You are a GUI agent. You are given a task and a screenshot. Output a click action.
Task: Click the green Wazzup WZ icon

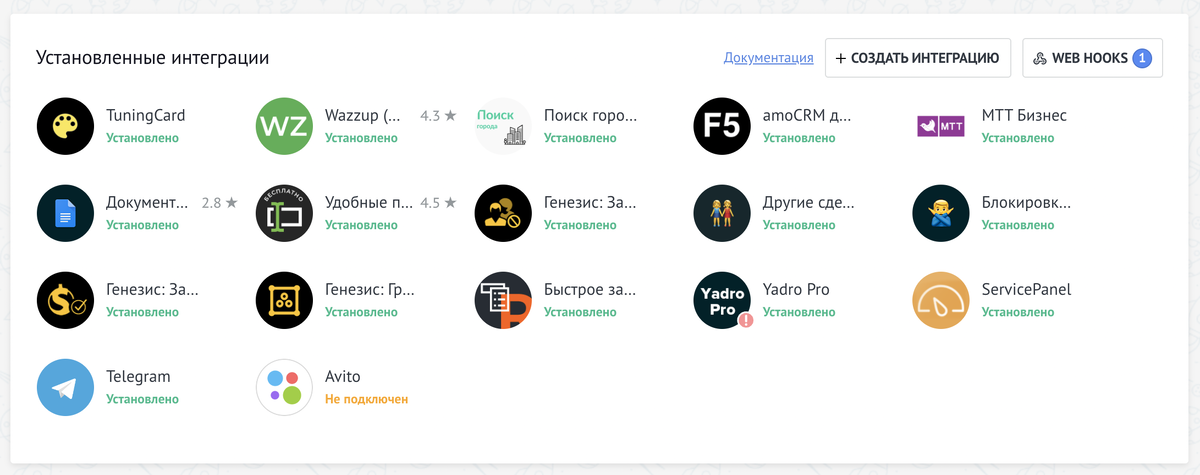pyautogui.click(x=284, y=126)
